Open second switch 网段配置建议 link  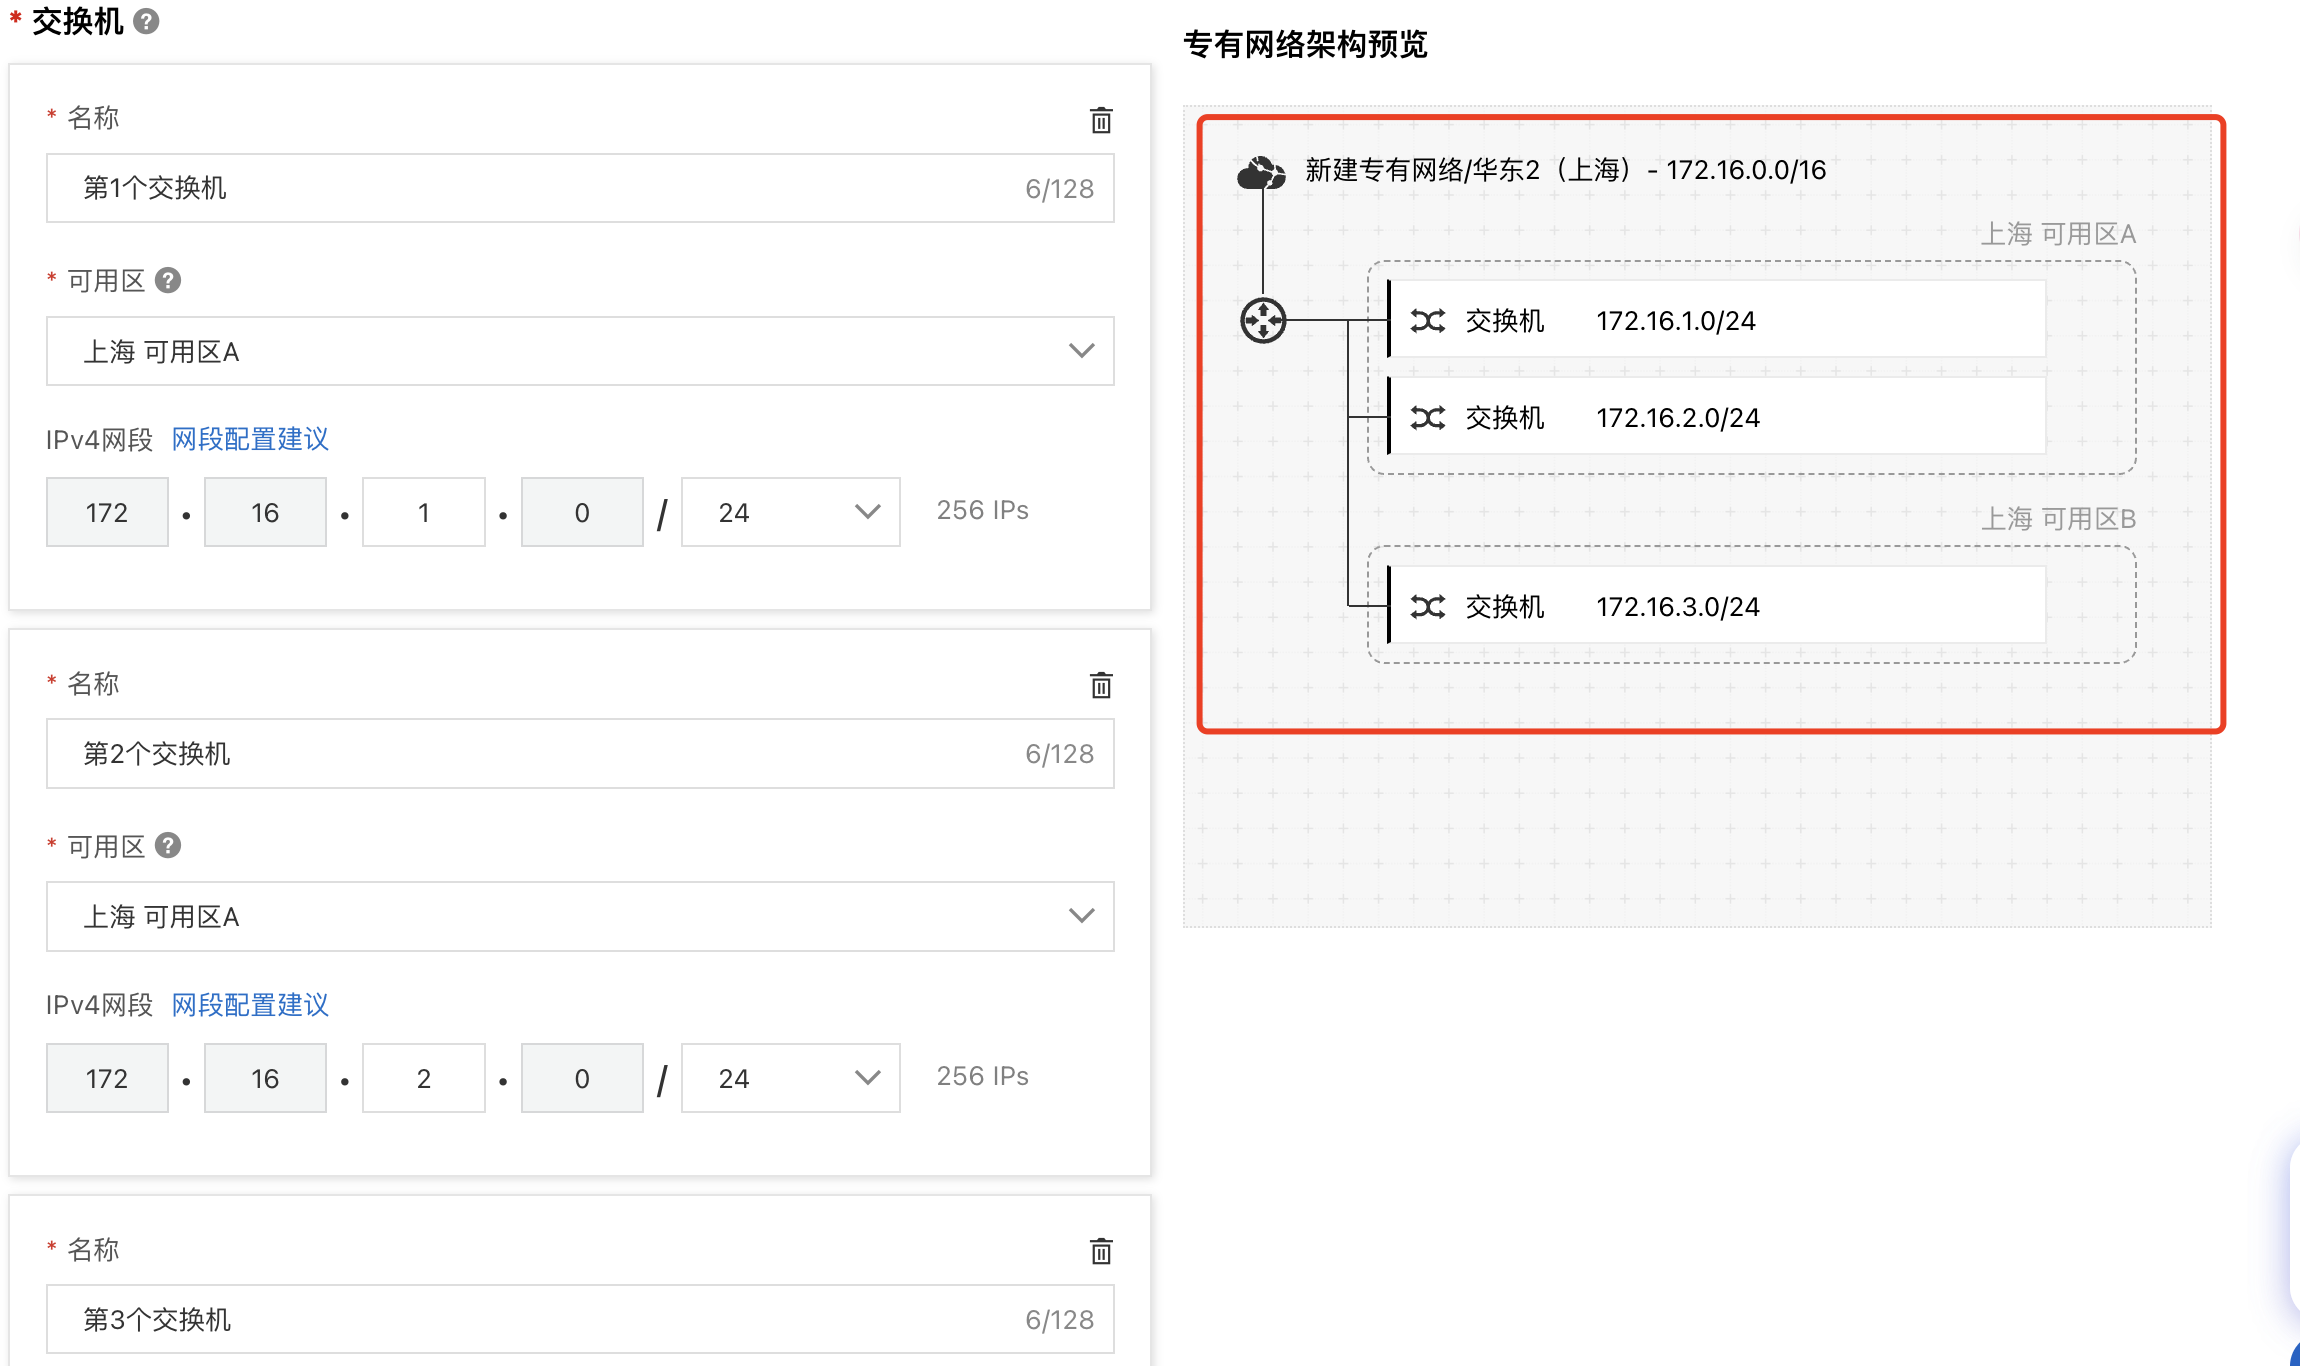250,1005
